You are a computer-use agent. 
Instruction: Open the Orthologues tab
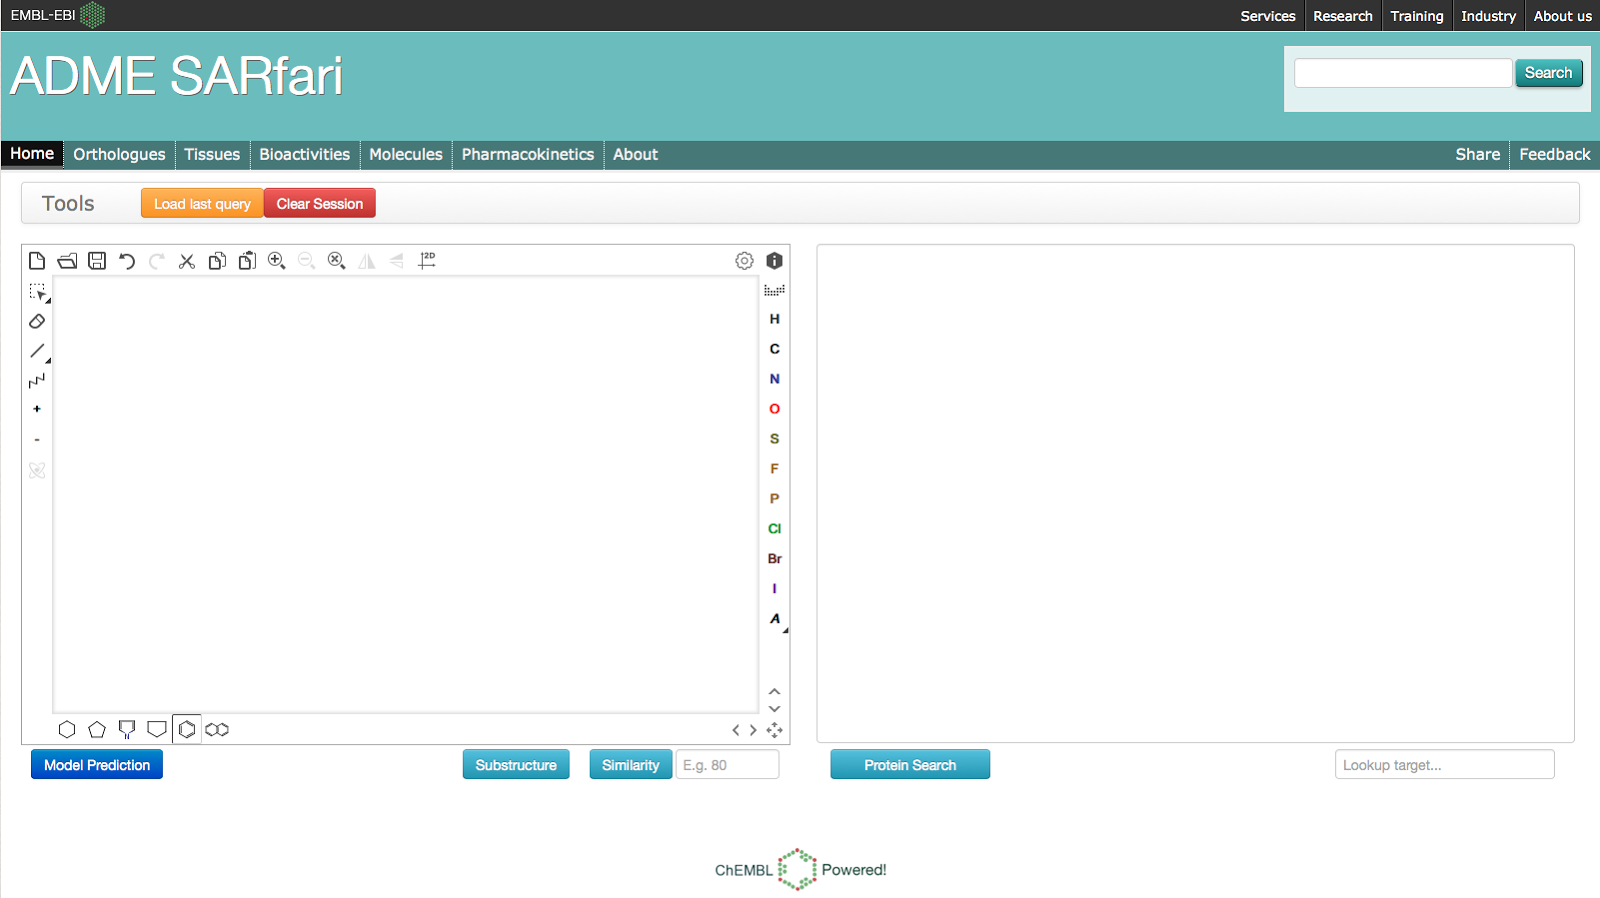[119, 154]
